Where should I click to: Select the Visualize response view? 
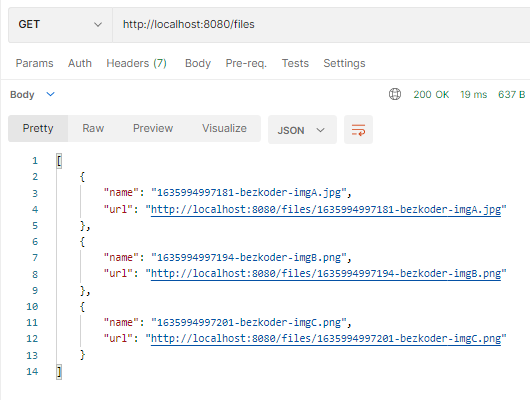click(224, 128)
